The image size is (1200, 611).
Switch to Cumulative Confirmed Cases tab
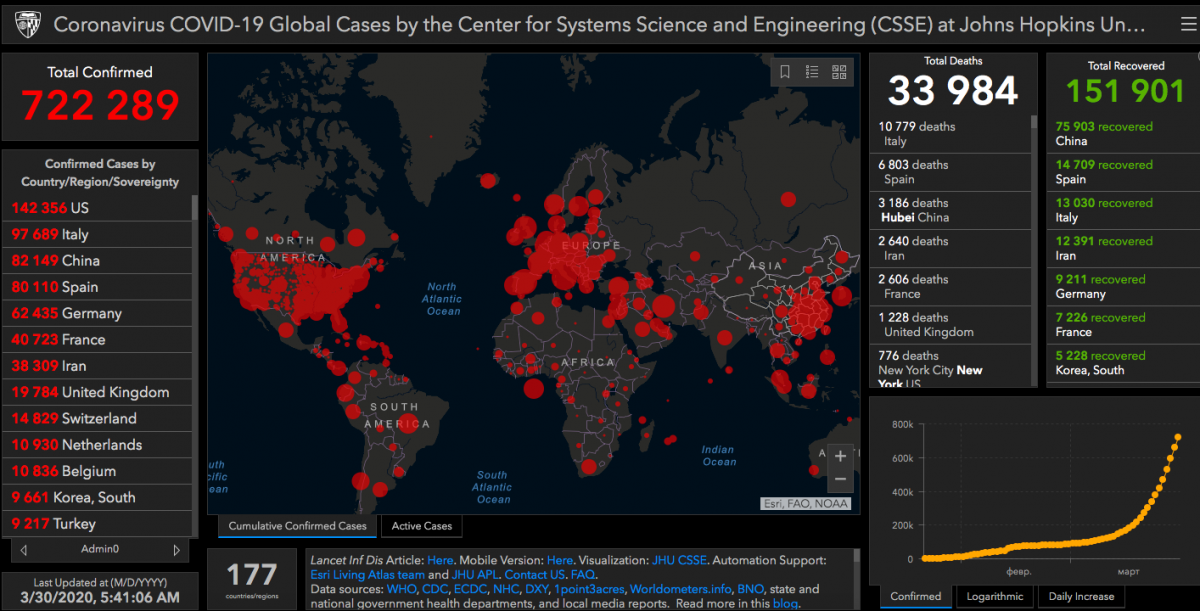pos(297,526)
